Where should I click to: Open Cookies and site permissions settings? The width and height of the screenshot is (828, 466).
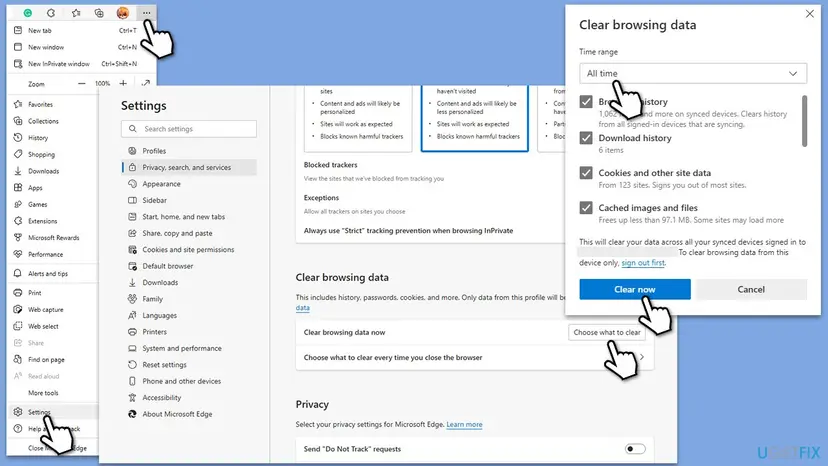pos(189,249)
